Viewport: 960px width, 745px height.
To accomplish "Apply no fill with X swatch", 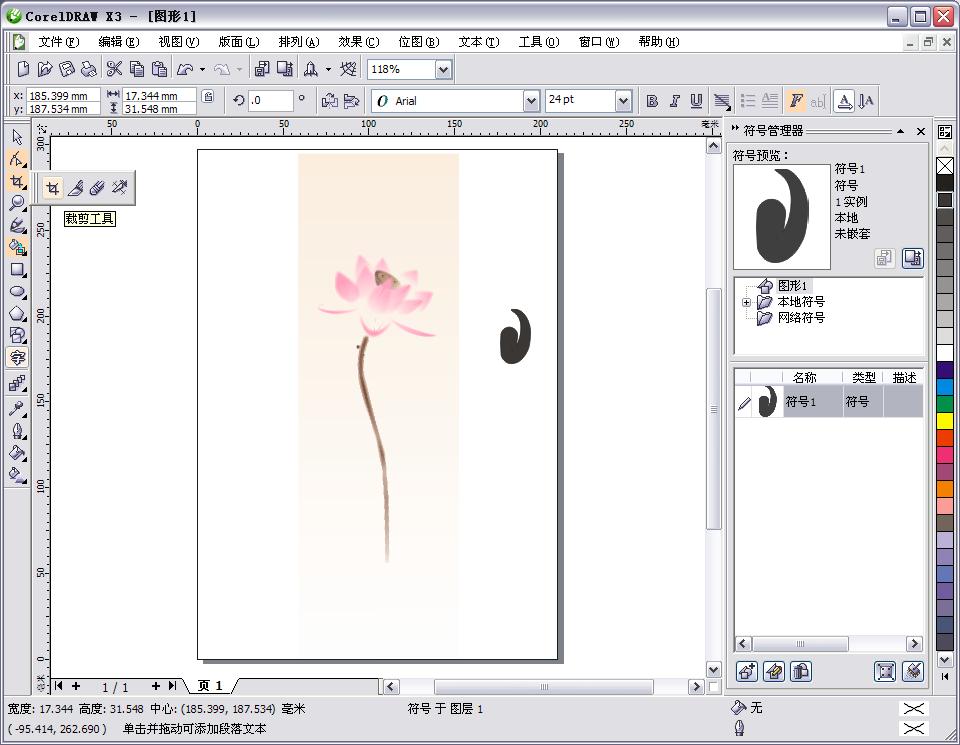I will [x=945, y=166].
